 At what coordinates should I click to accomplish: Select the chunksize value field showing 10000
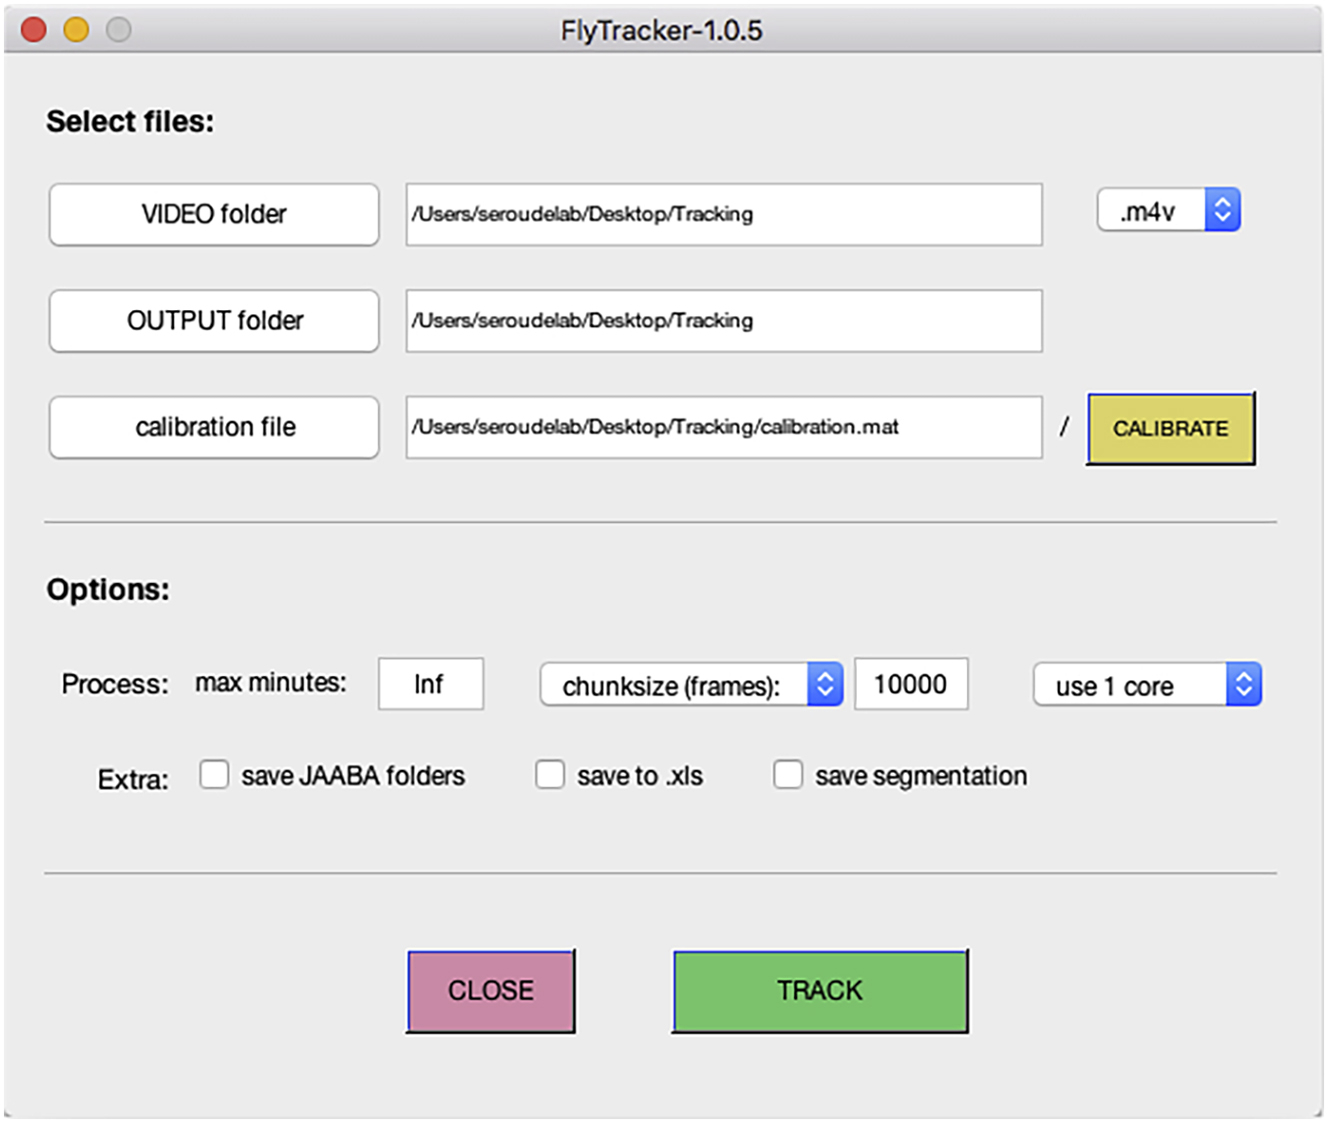911,684
